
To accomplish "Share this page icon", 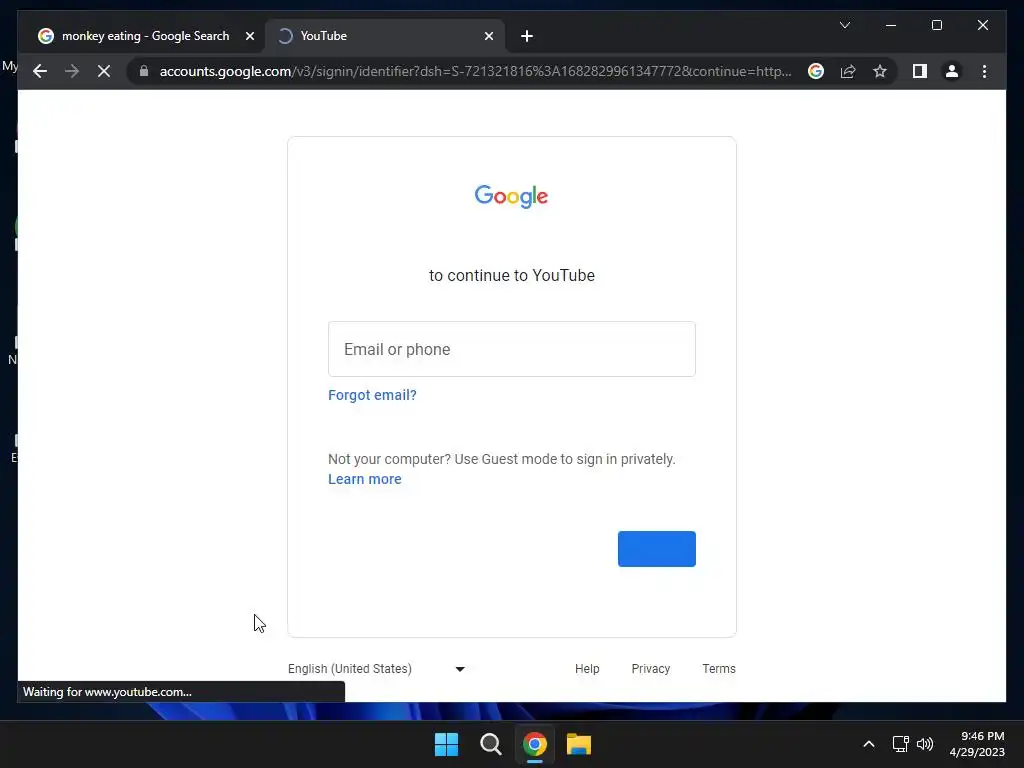I will [x=848, y=71].
